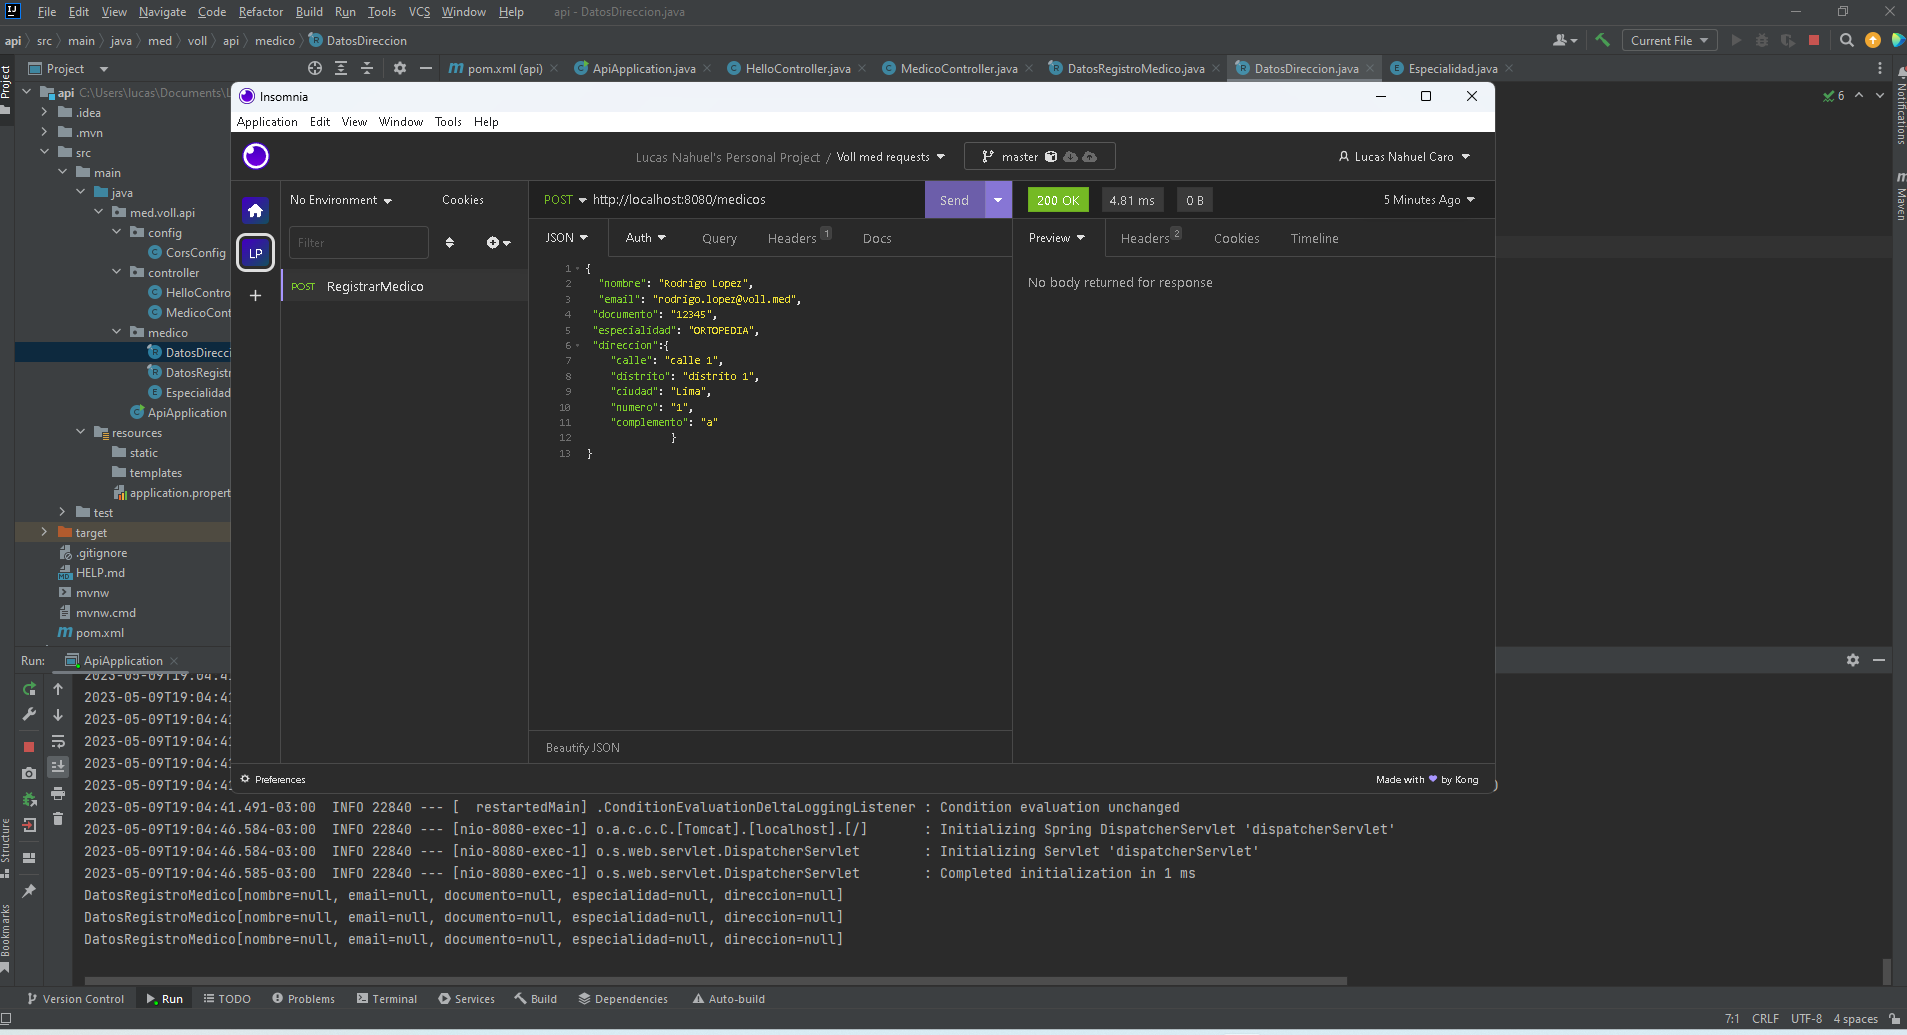The image size is (1907, 1035).
Task: Open Insomnia Preferences gear
Action: 245,779
